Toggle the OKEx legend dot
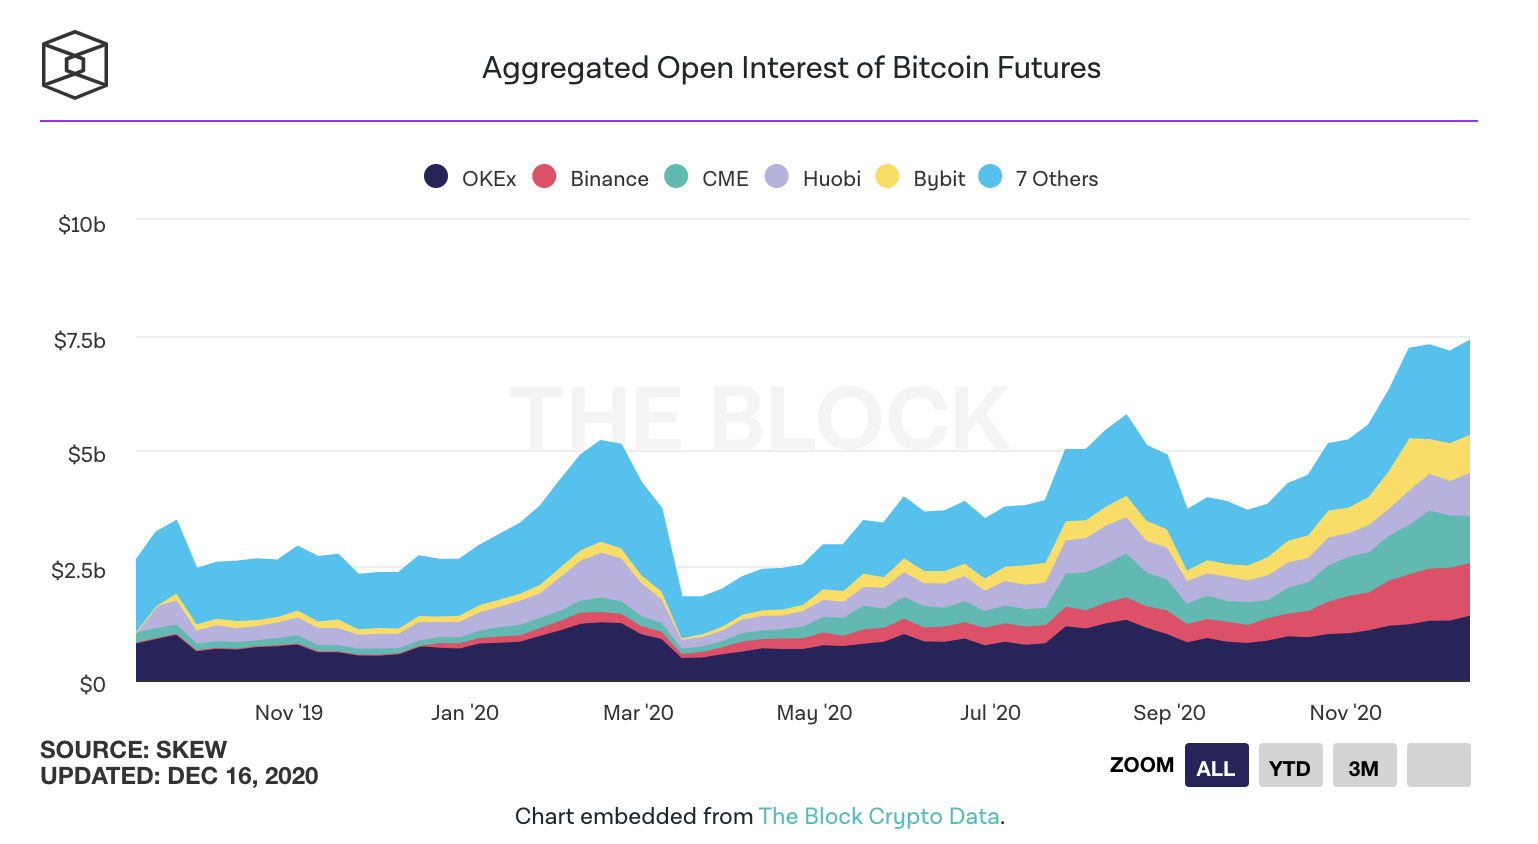 [x=436, y=177]
